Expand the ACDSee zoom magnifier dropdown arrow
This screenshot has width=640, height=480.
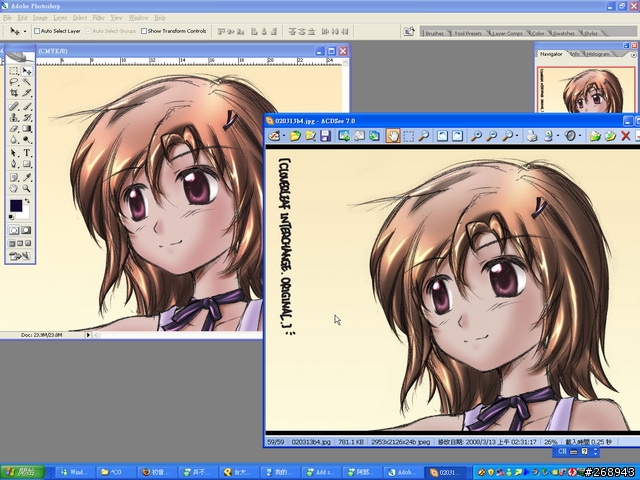click(x=517, y=136)
